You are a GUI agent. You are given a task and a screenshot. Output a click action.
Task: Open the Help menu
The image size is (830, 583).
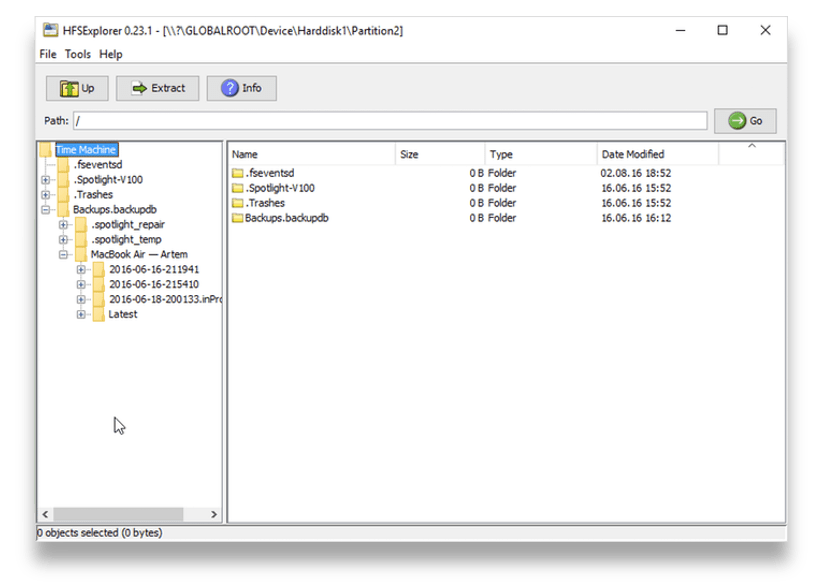coord(110,54)
